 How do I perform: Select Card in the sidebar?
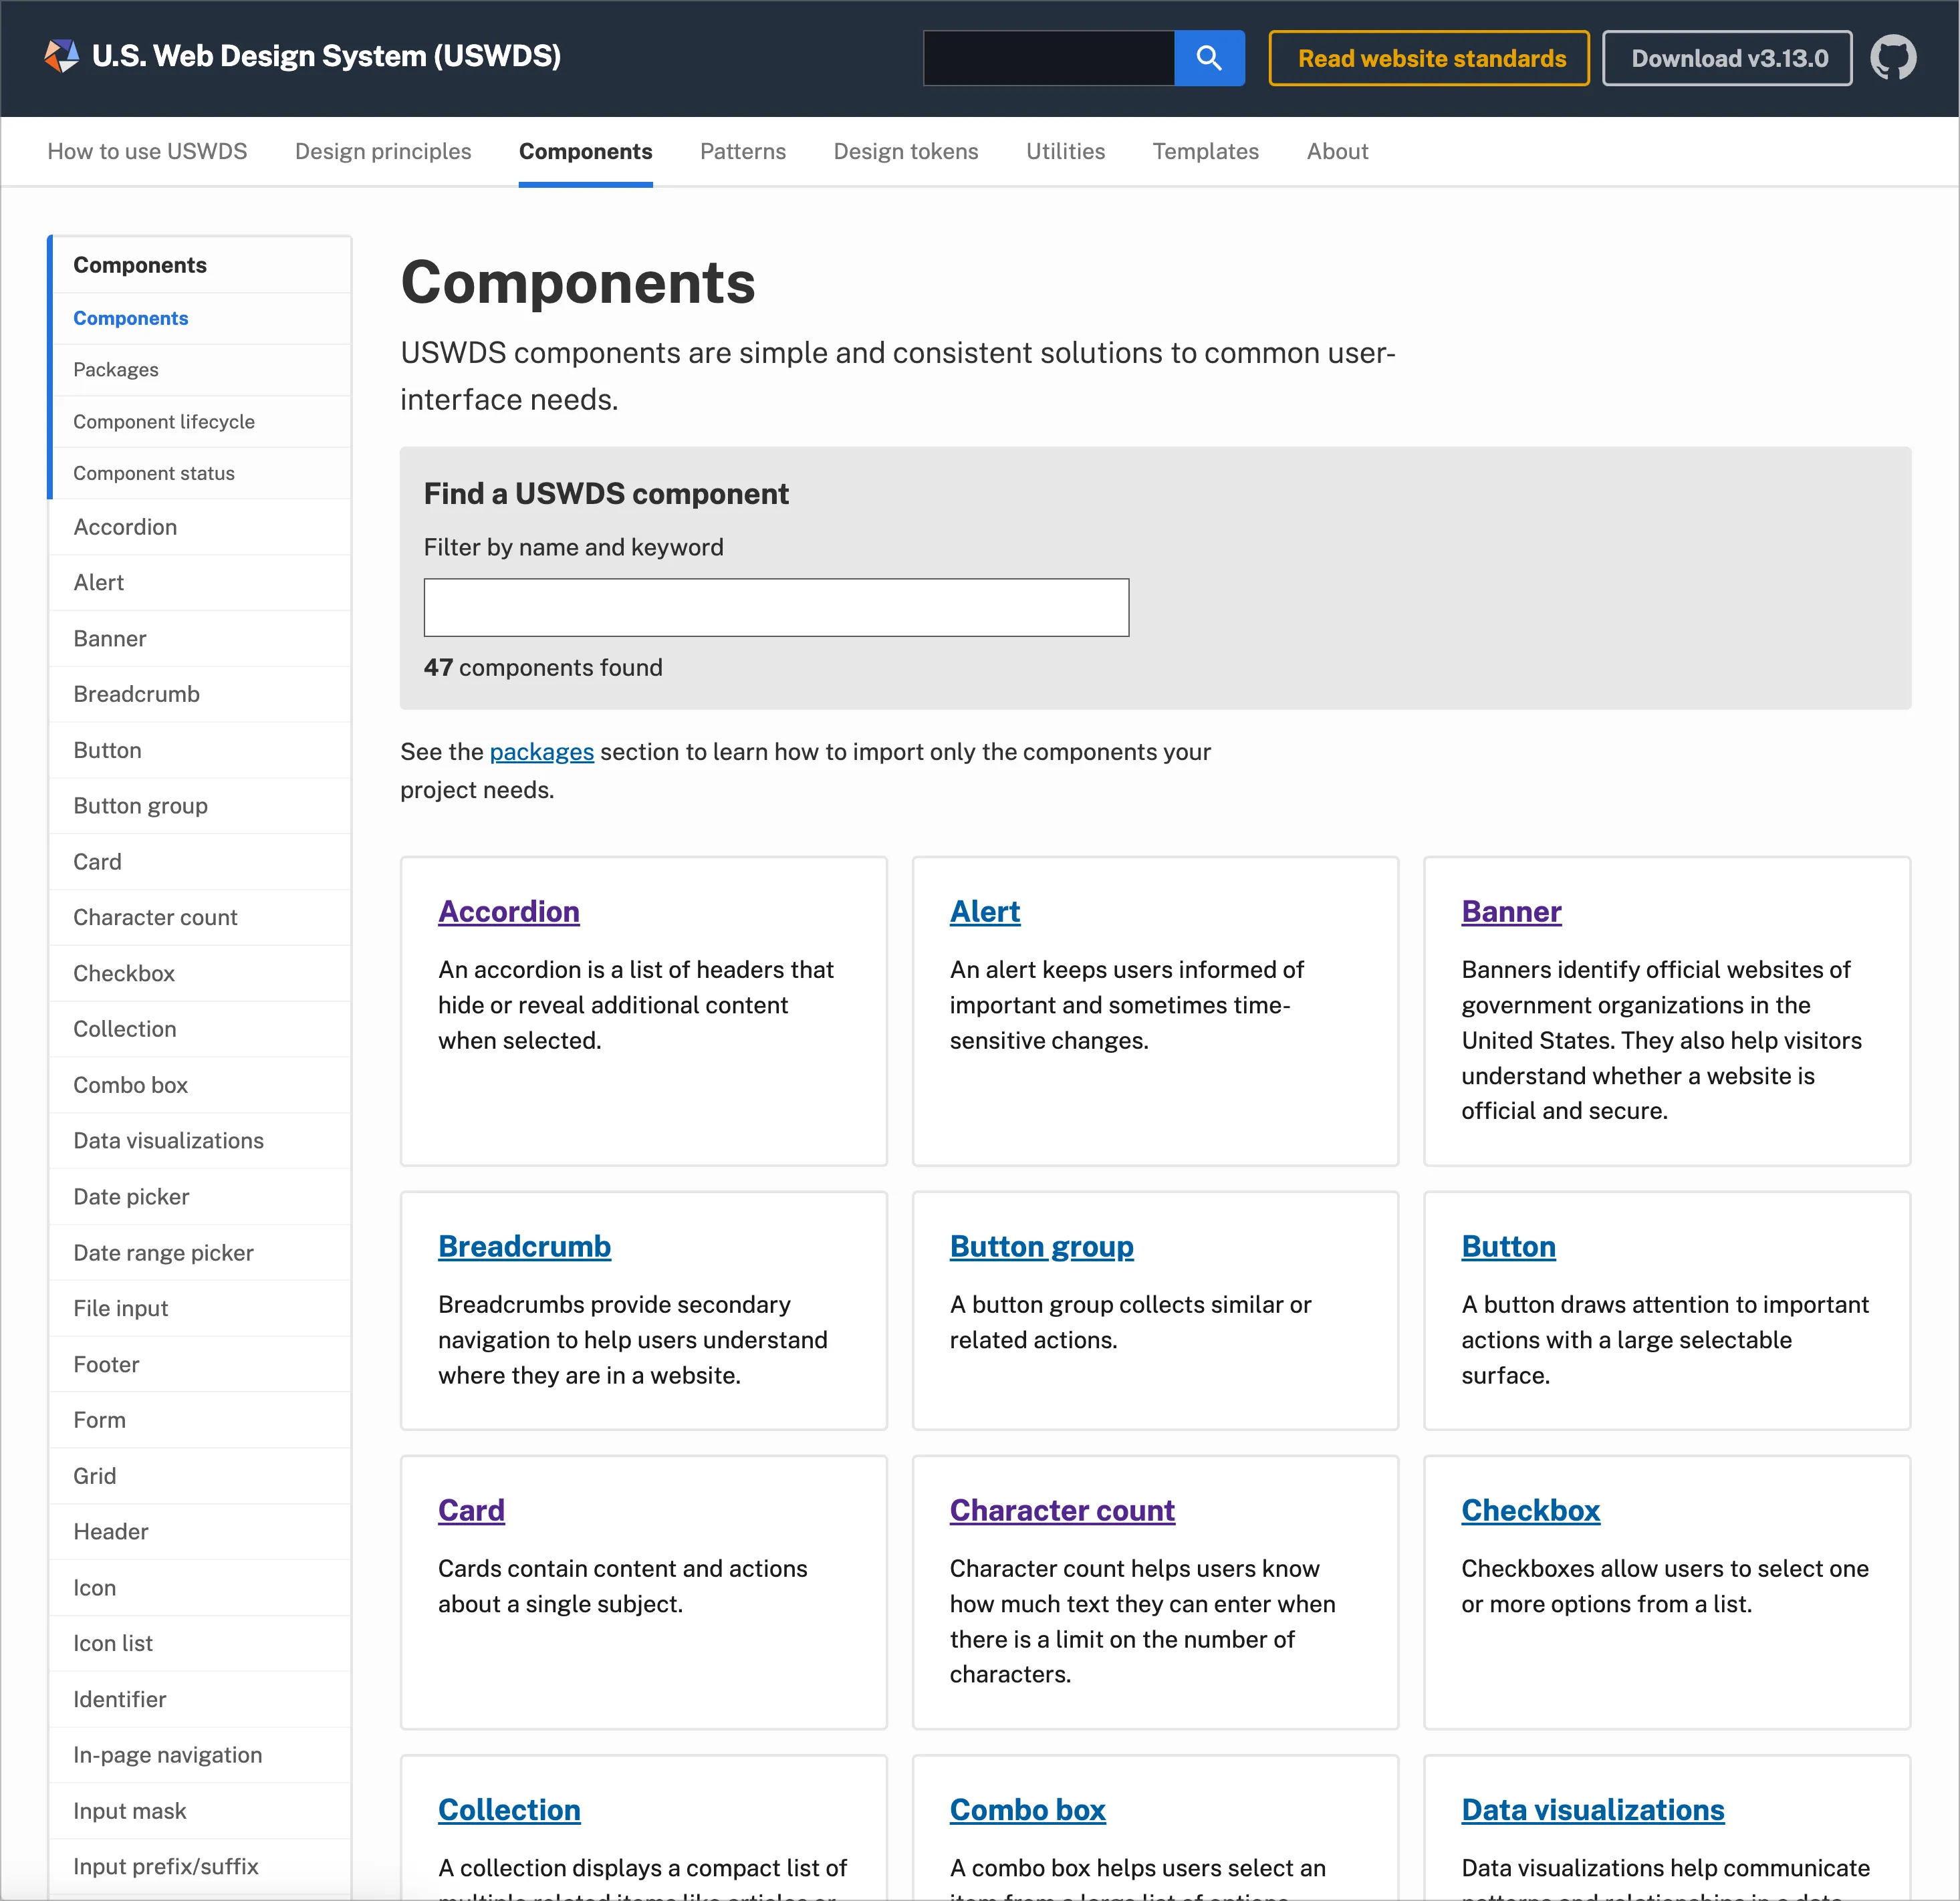(201, 862)
